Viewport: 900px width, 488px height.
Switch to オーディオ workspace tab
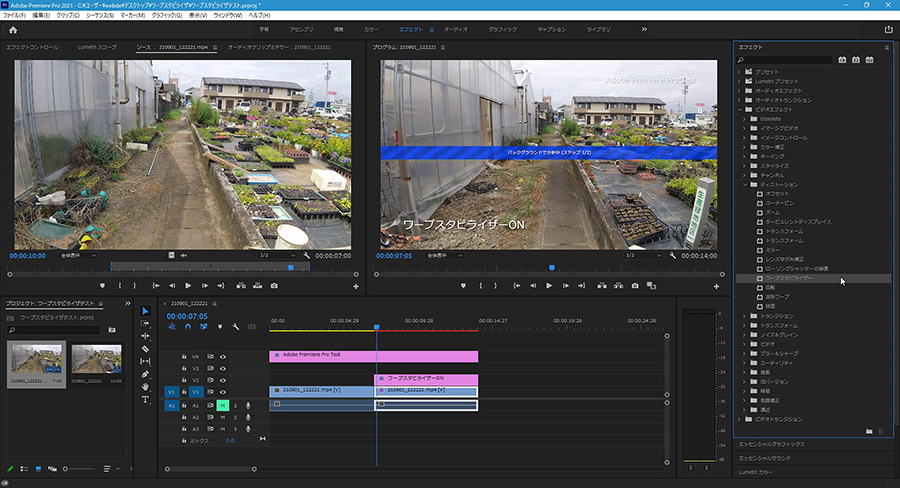456,29
